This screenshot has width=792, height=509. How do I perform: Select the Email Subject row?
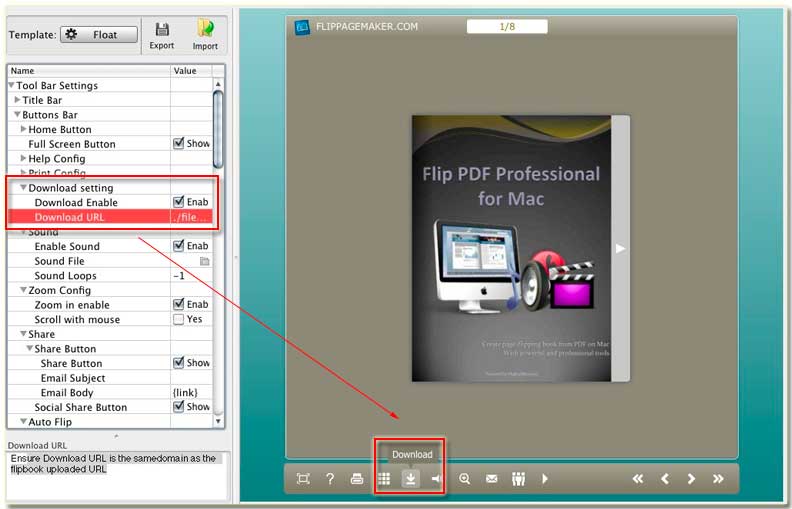point(110,378)
